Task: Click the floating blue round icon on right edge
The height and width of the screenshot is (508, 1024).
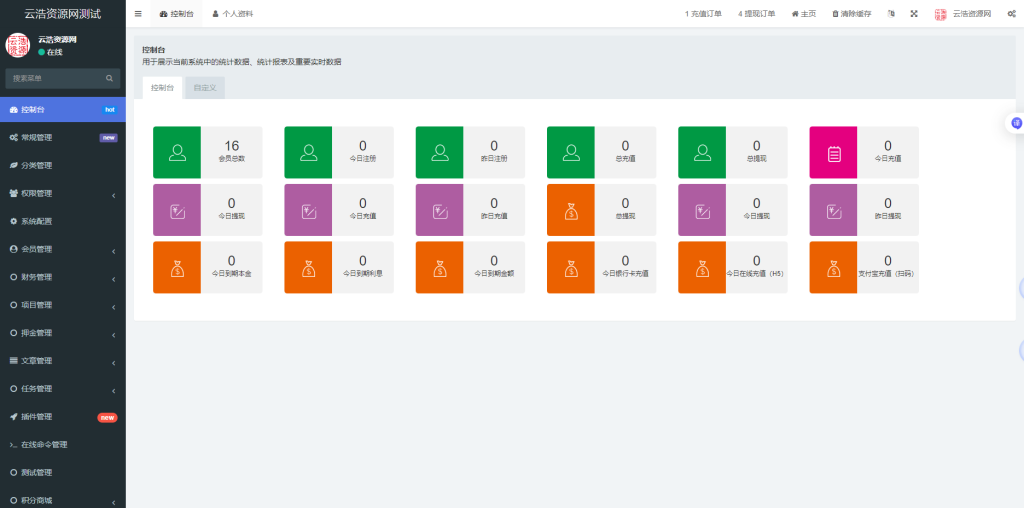Action: click(1016, 123)
